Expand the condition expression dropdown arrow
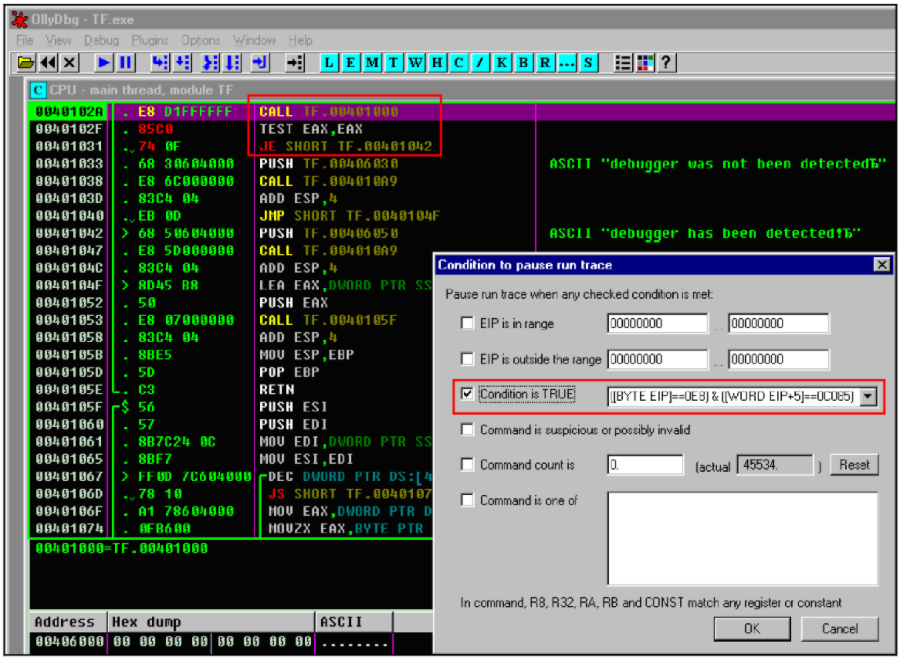This screenshot has height=660, width=901. click(x=868, y=396)
